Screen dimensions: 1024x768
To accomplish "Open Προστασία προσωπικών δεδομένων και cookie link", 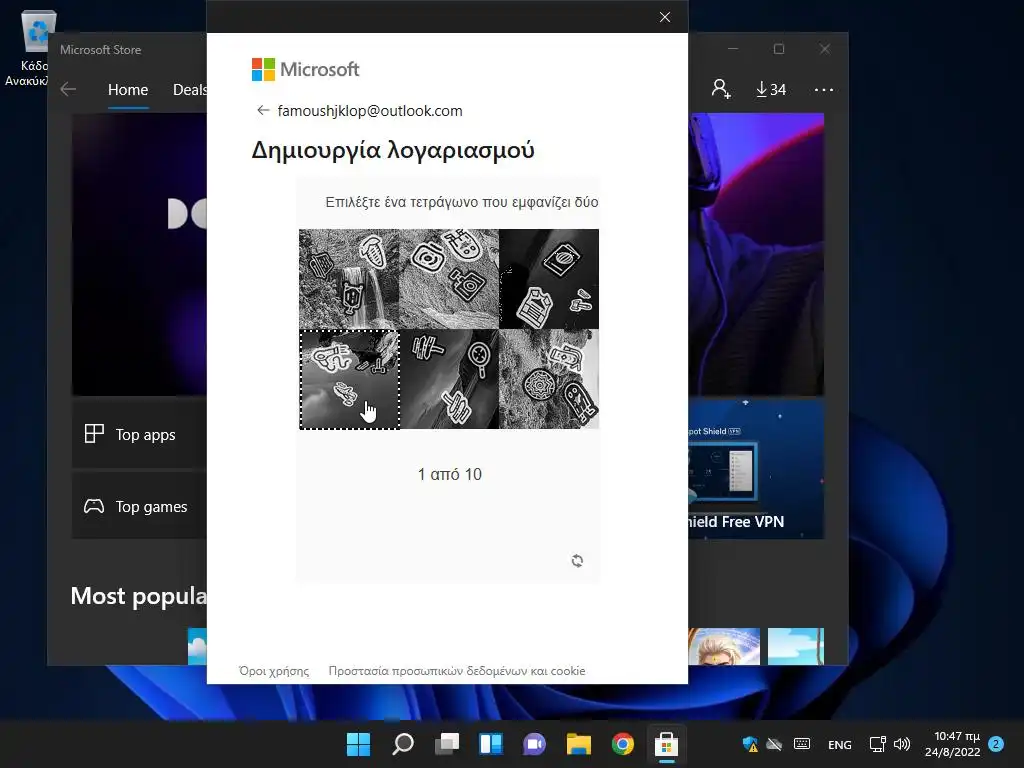I will click(x=456, y=671).
